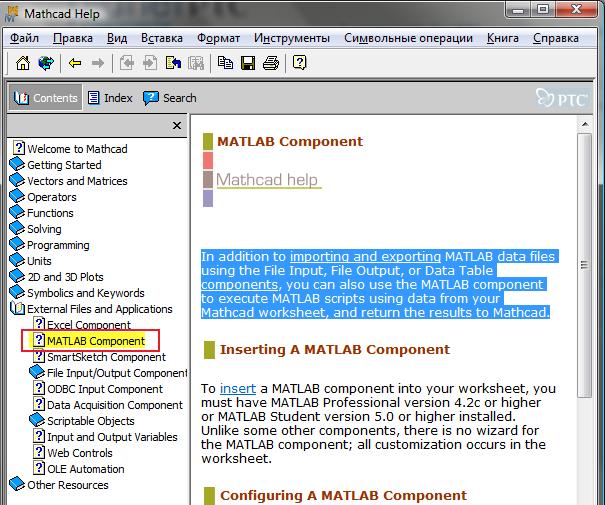Viewport: 605px width, 505px height.
Task: Open the Файл menu
Action: click(x=24, y=38)
